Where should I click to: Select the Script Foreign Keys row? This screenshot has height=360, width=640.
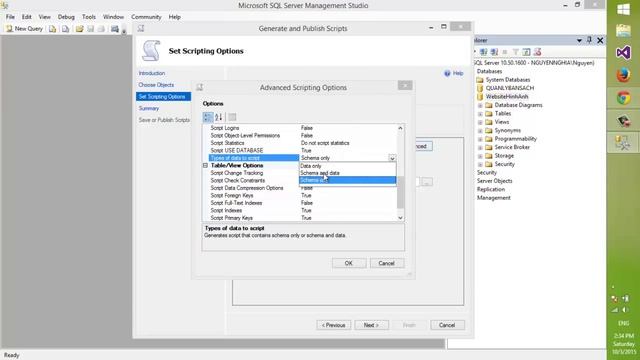click(302, 196)
